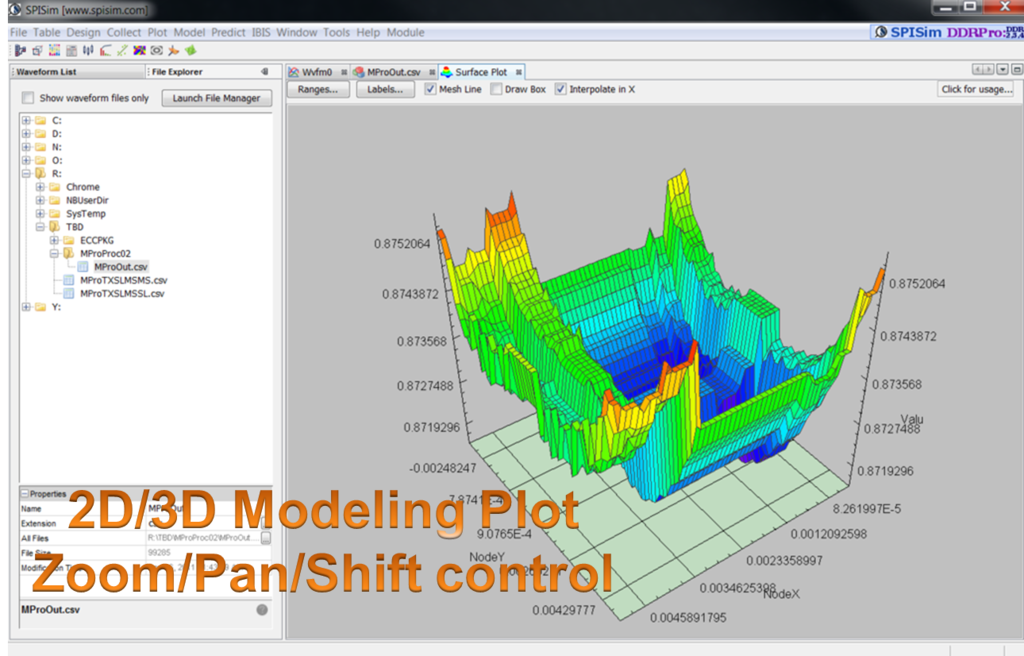Screen dimensions: 1024x656
Task: Enable Show waveform files only checkbox
Action: click(28, 98)
